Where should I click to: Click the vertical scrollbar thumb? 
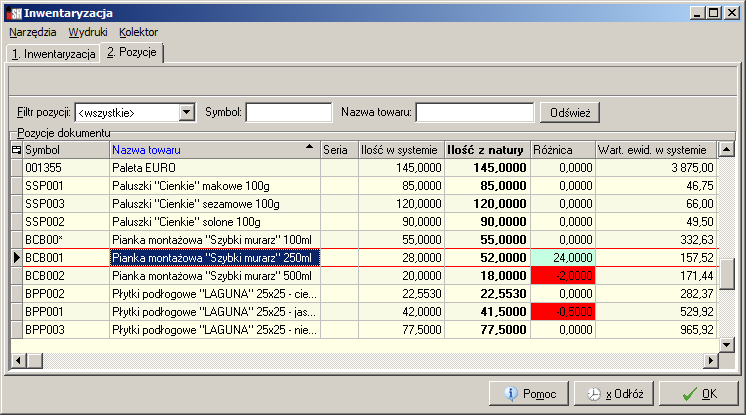click(726, 274)
